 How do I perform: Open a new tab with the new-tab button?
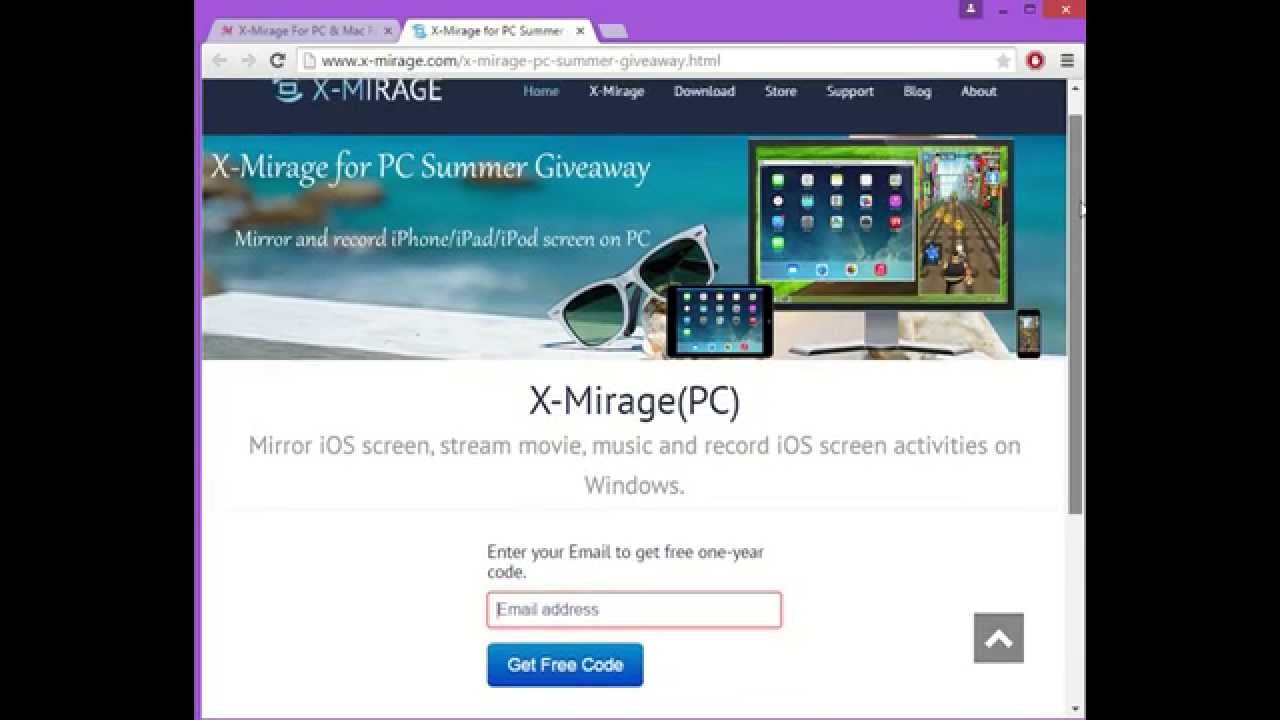(x=612, y=31)
